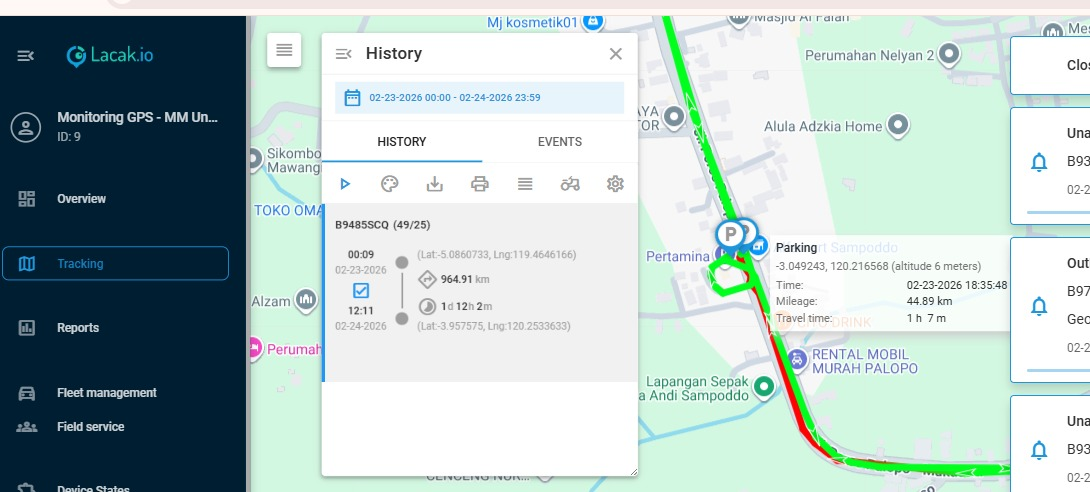Click the end coordinates Lat:-3.957575
Screen dimensions: 1090x492
point(494,326)
